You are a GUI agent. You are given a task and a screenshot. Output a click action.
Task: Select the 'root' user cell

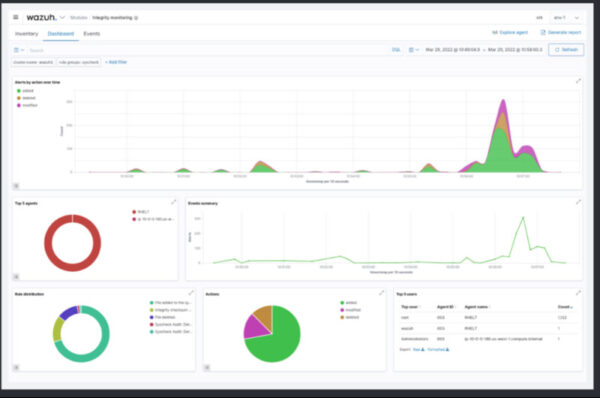coord(405,318)
